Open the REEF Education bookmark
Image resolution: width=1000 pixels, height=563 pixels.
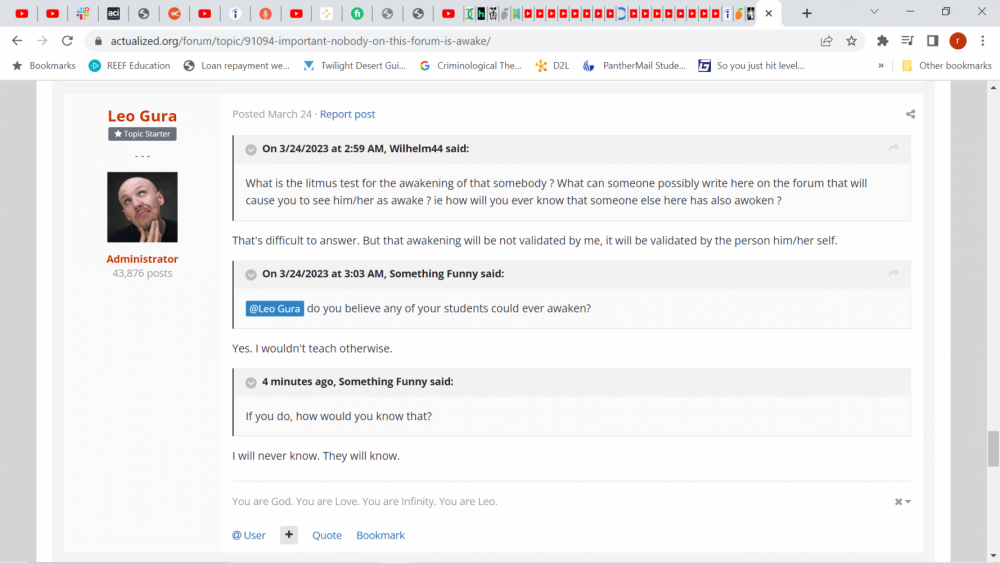tap(129, 66)
